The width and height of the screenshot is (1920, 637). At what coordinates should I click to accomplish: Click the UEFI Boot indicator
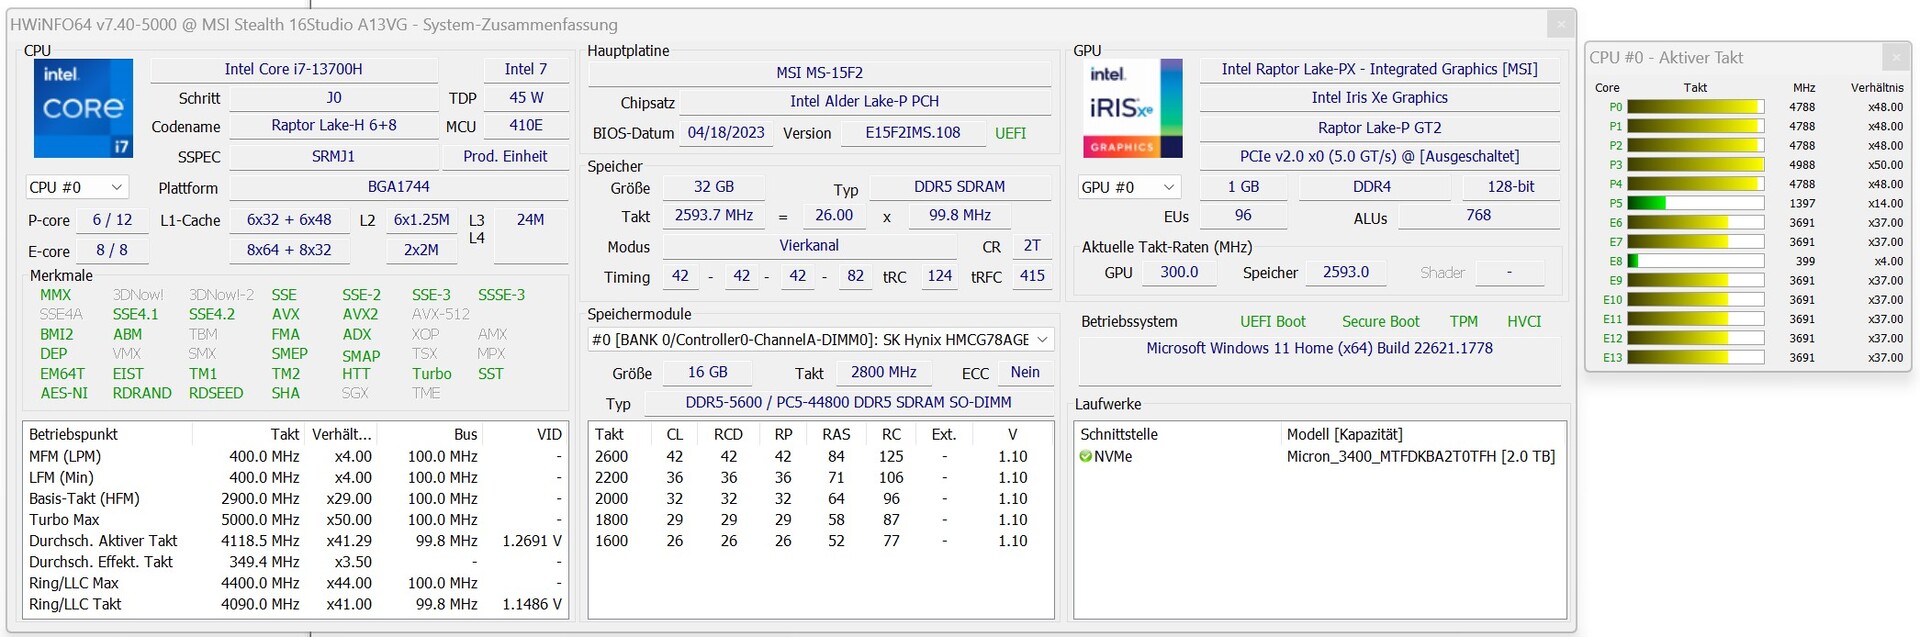pos(1272,322)
